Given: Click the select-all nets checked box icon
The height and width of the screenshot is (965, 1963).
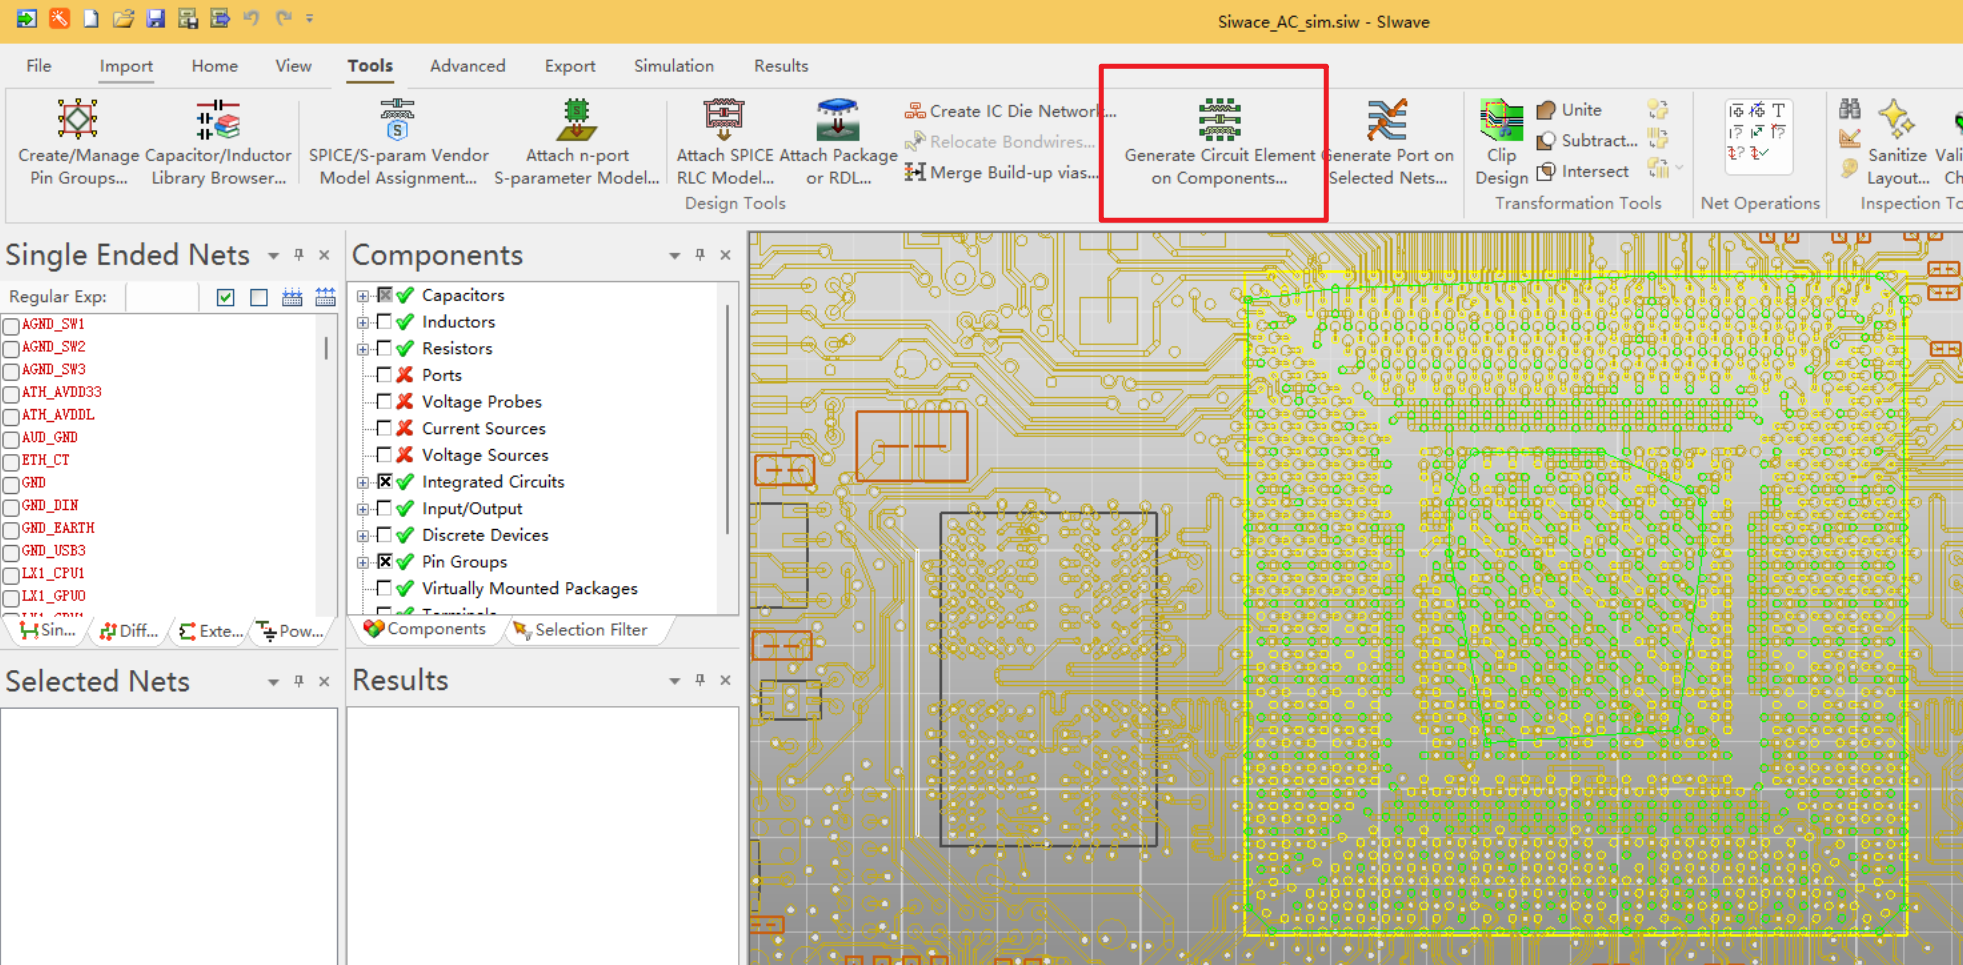Looking at the screenshot, I should [226, 297].
